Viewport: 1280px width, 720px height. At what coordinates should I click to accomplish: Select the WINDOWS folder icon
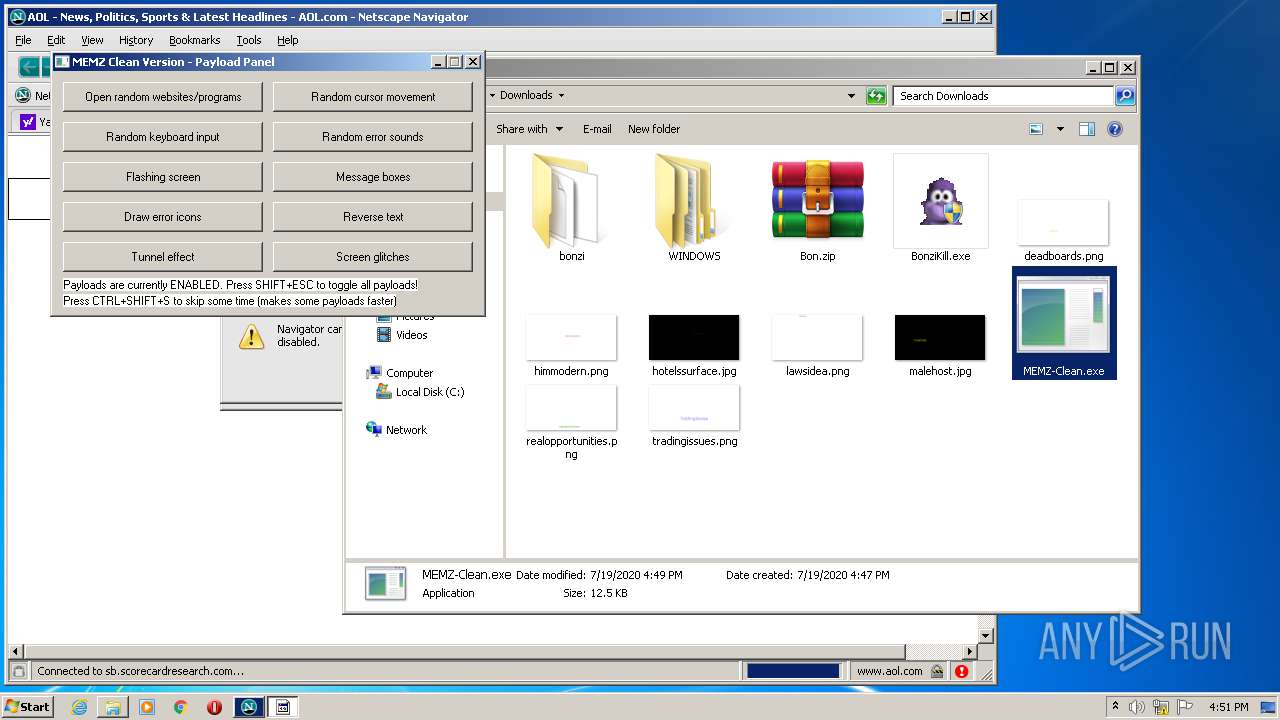(x=694, y=201)
